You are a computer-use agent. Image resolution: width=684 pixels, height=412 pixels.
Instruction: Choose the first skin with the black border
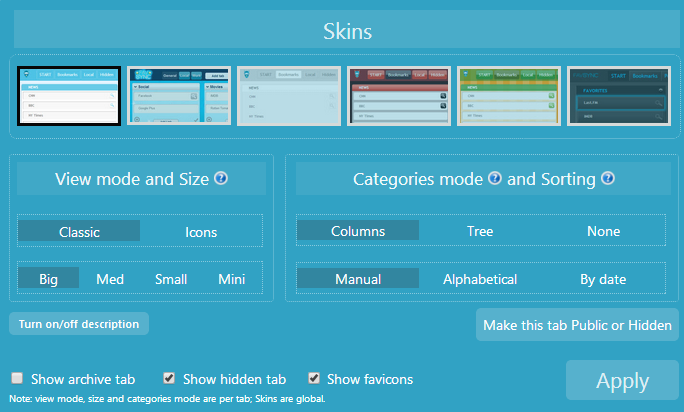click(69, 96)
